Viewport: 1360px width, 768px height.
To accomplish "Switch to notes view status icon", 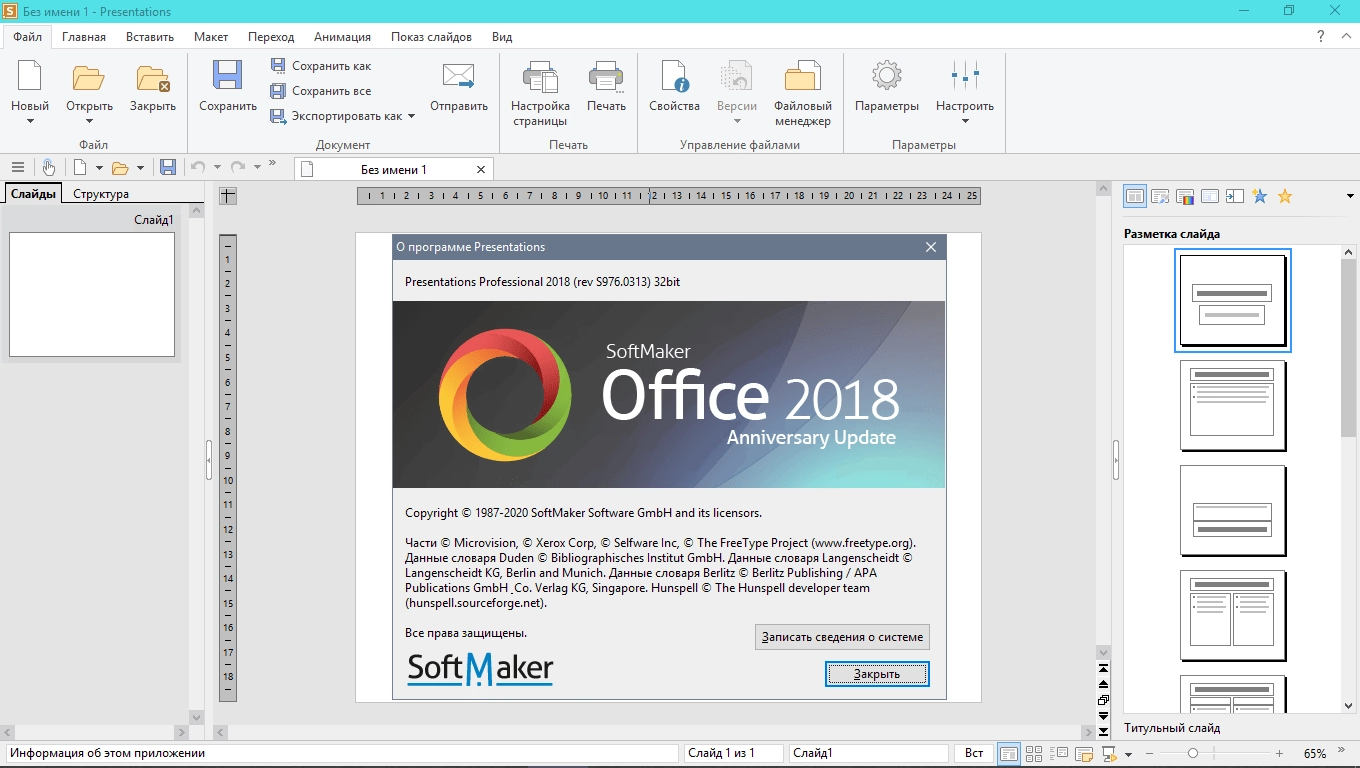I will (x=1084, y=753).
